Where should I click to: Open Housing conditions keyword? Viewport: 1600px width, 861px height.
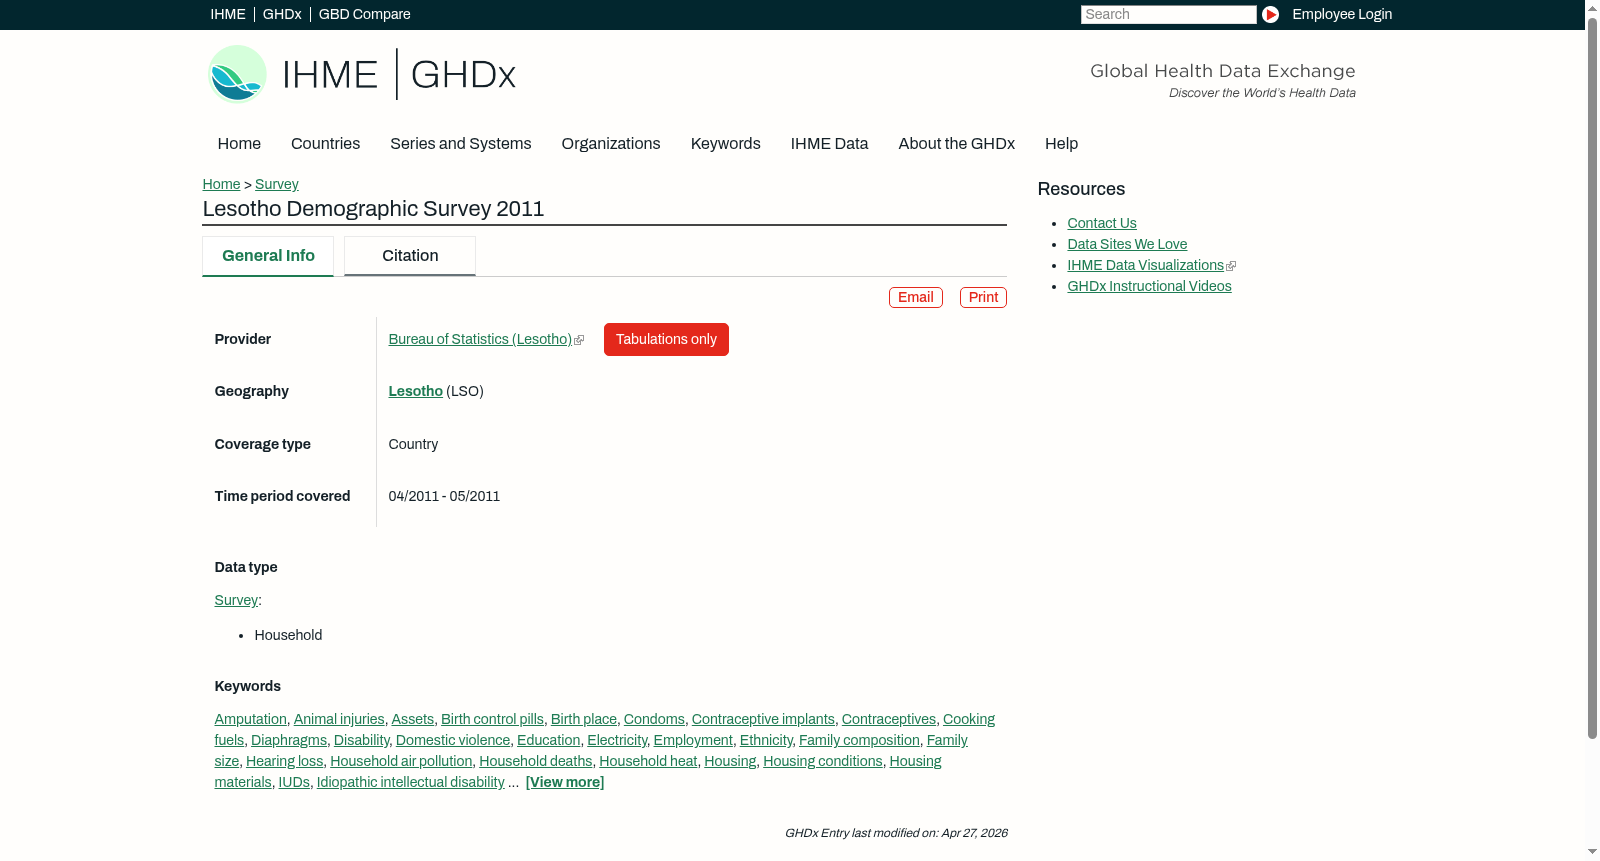point(822,761)
